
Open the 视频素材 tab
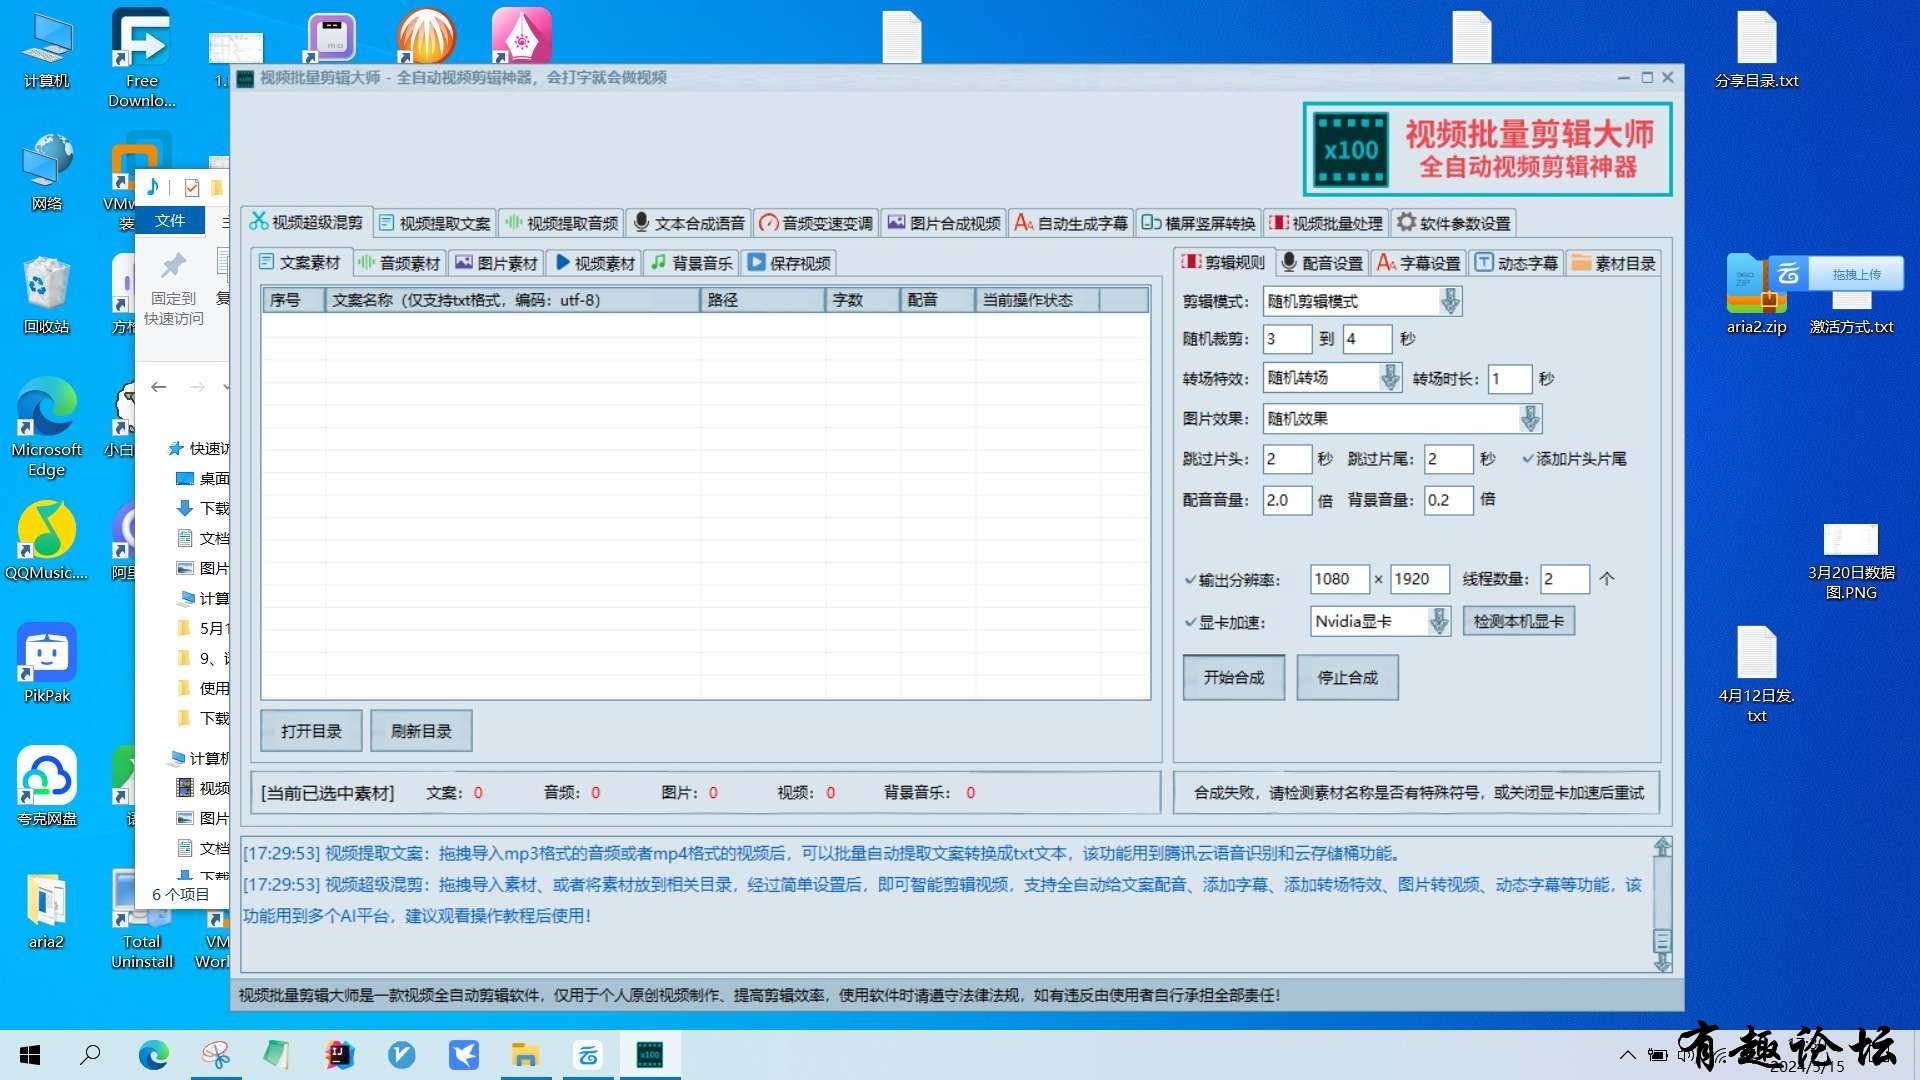(595, 263)
